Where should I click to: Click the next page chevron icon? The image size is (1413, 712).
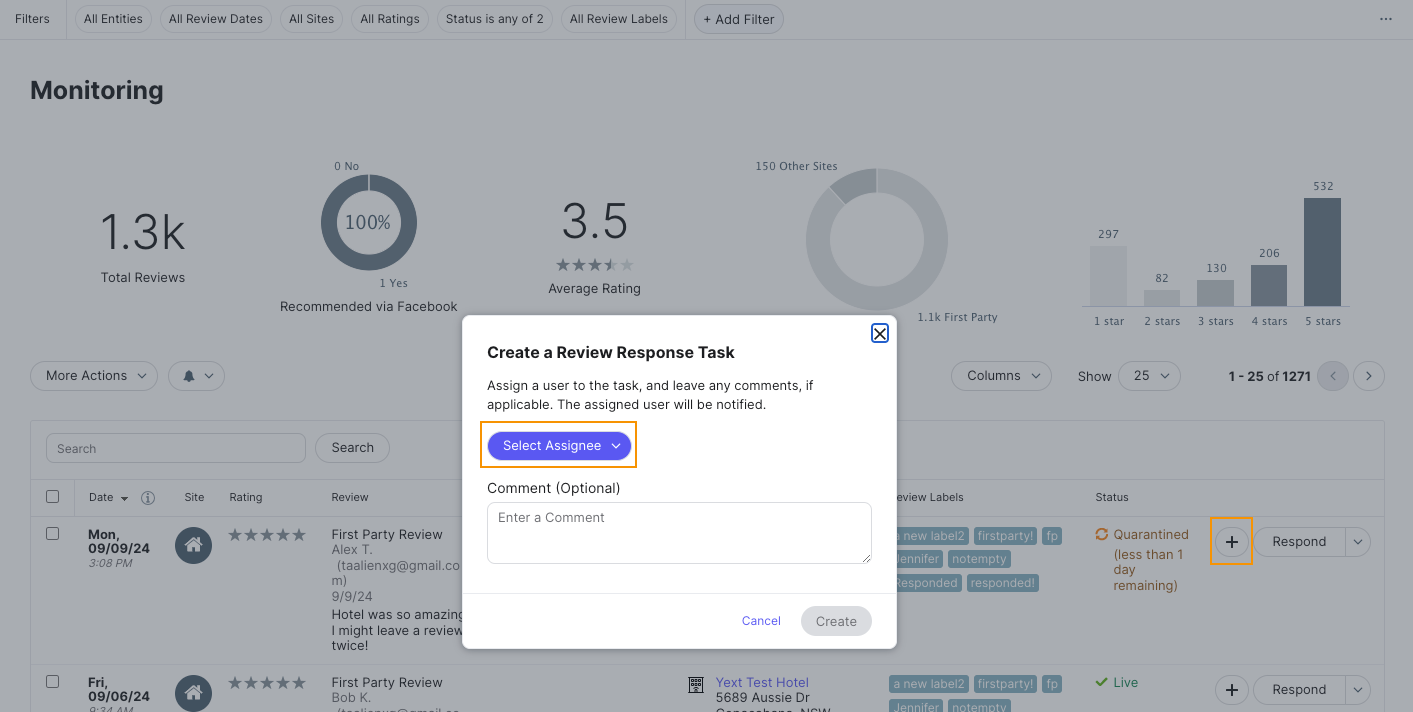pos(1368,376)
